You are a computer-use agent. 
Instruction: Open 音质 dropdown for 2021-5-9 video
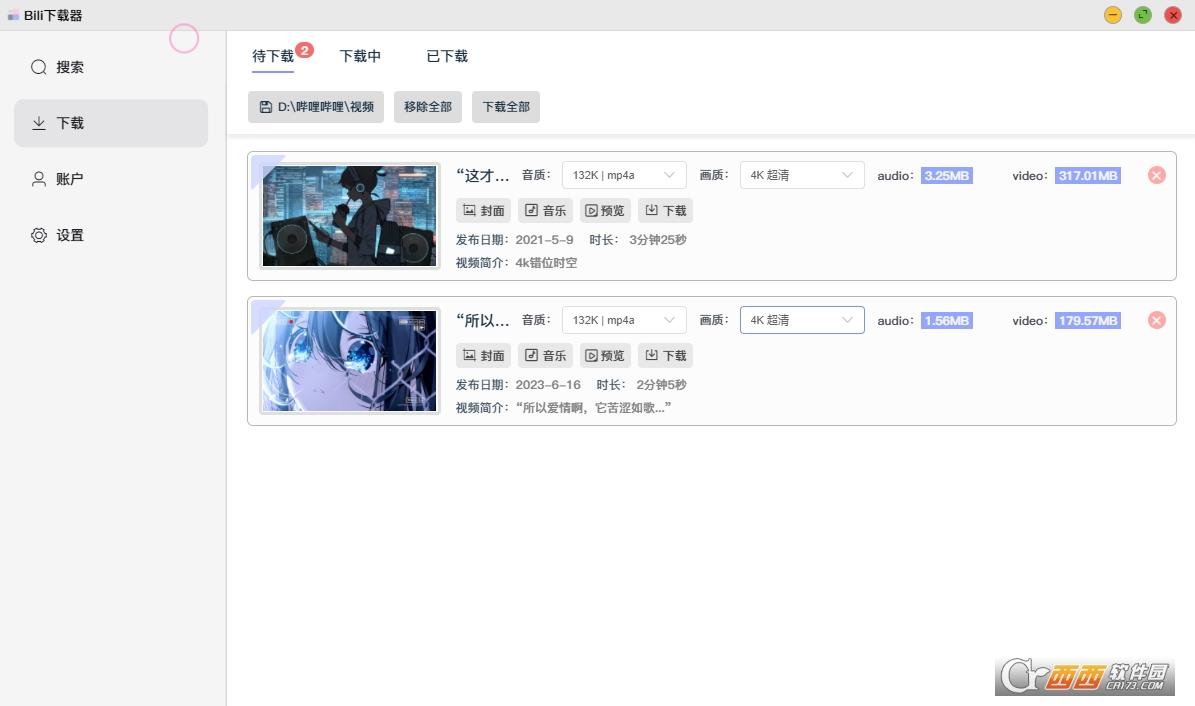point(624,175)
